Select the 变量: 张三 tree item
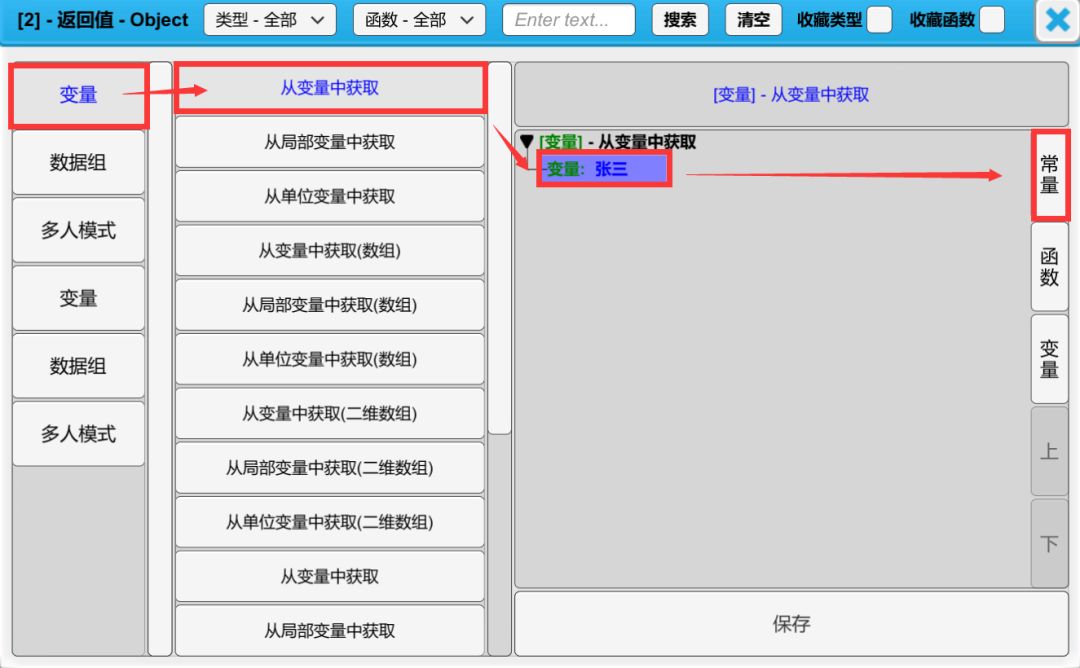The image size is (1080, 668). click(x=603, y=169)
